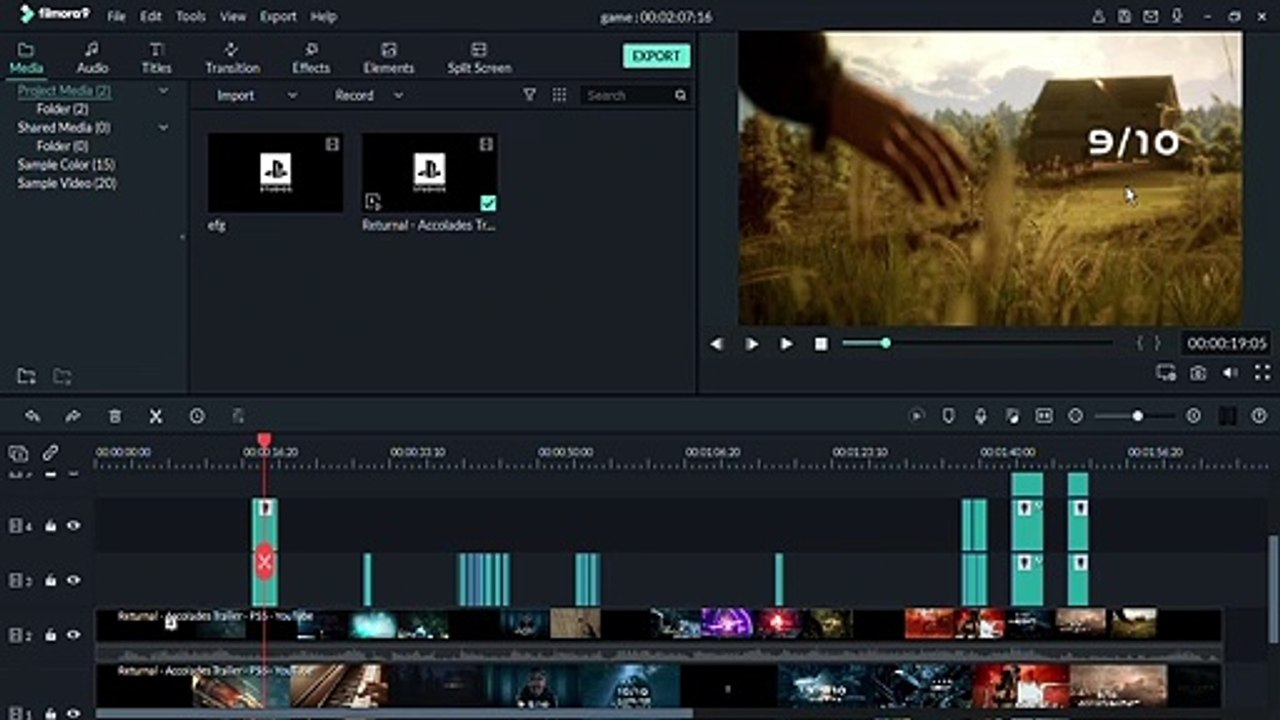The image size is (1280, 720).
Task: Lock track 4 with its padlock
Action: [50, 526]
